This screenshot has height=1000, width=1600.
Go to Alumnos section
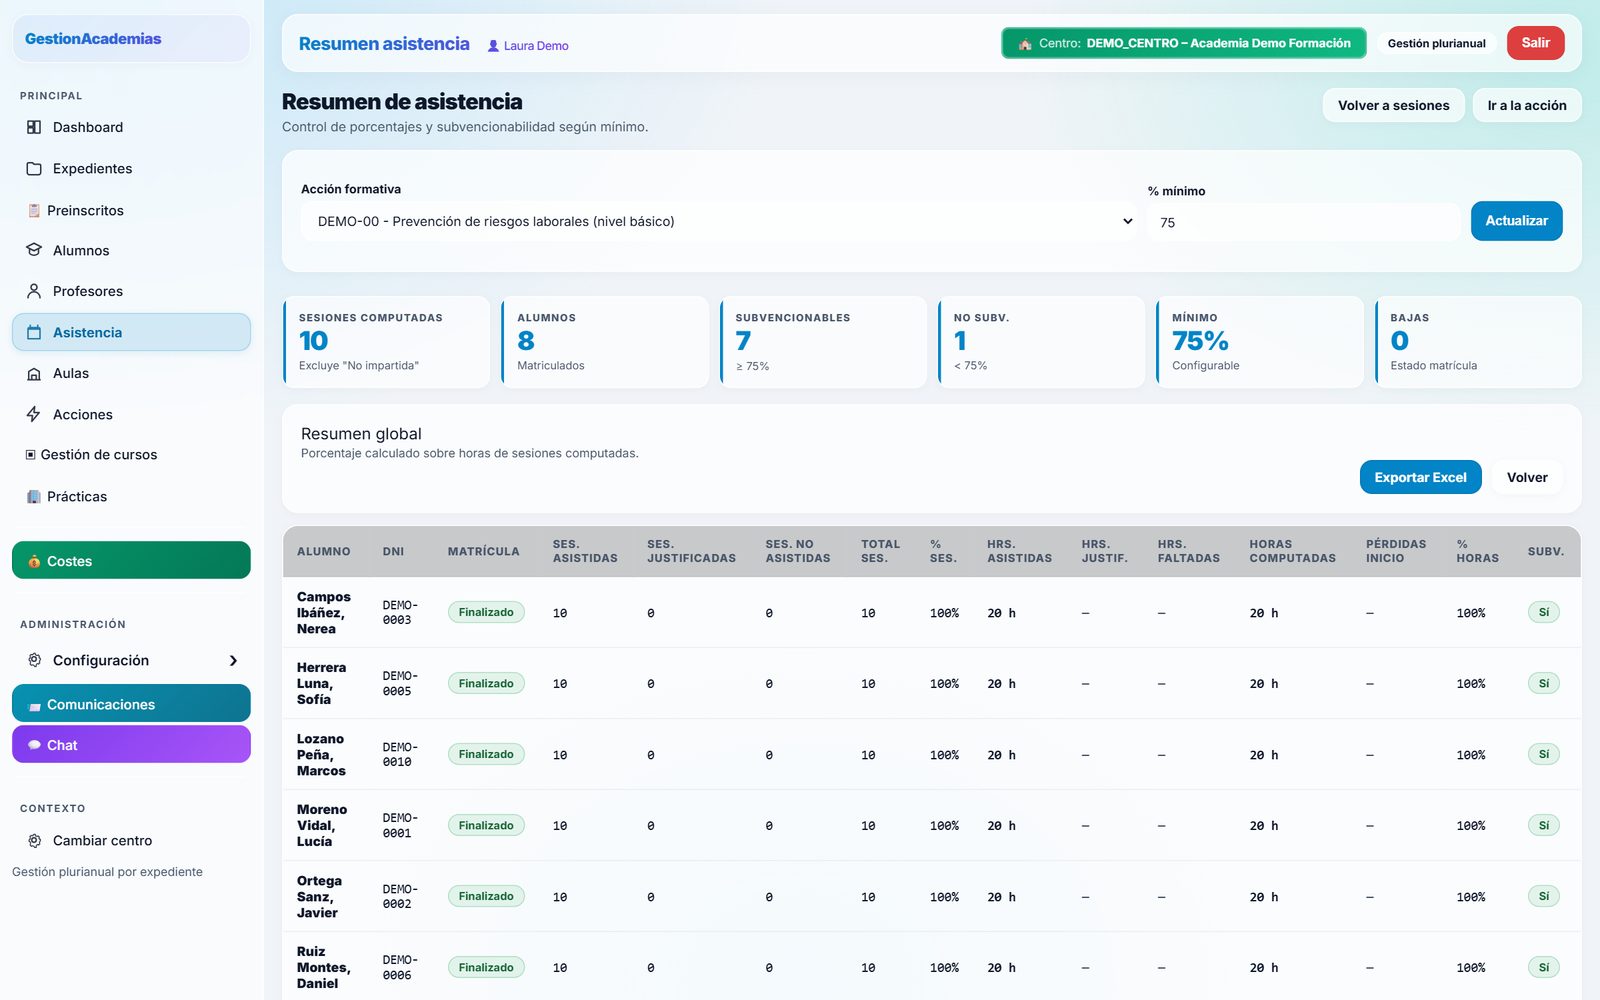tap(131, 250)
